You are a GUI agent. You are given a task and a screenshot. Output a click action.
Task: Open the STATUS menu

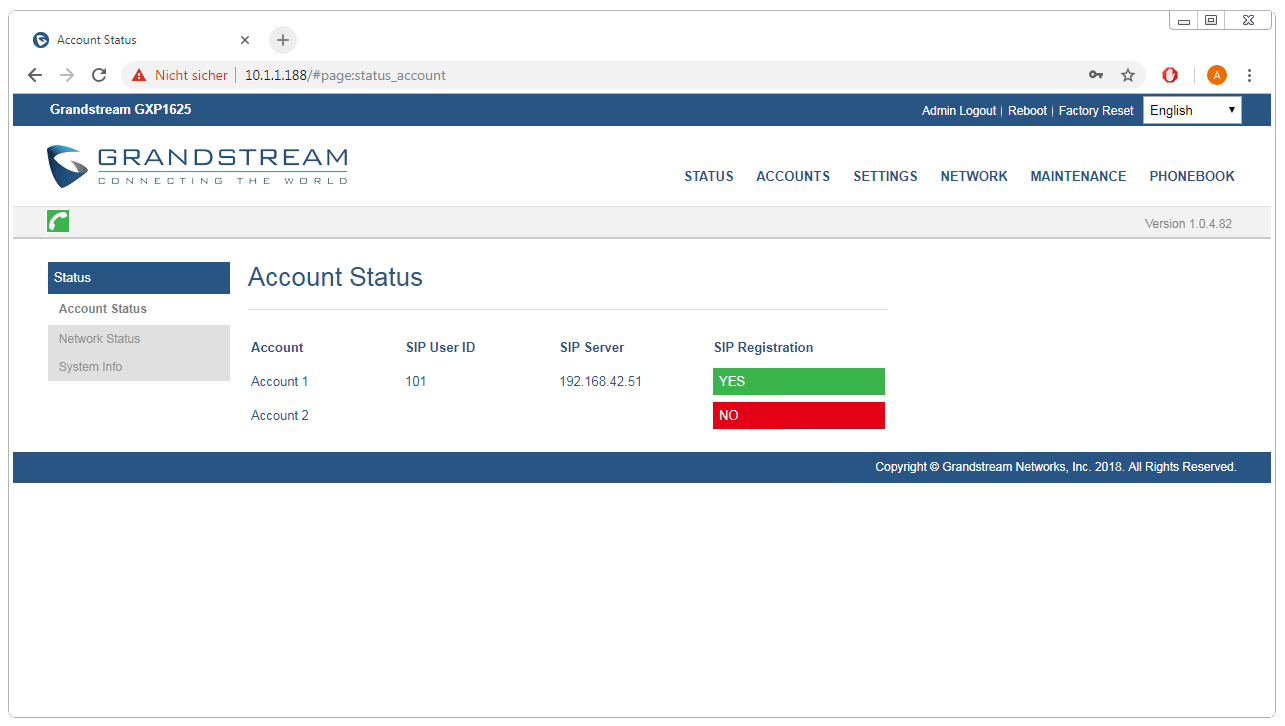click(x=709, y=176)
